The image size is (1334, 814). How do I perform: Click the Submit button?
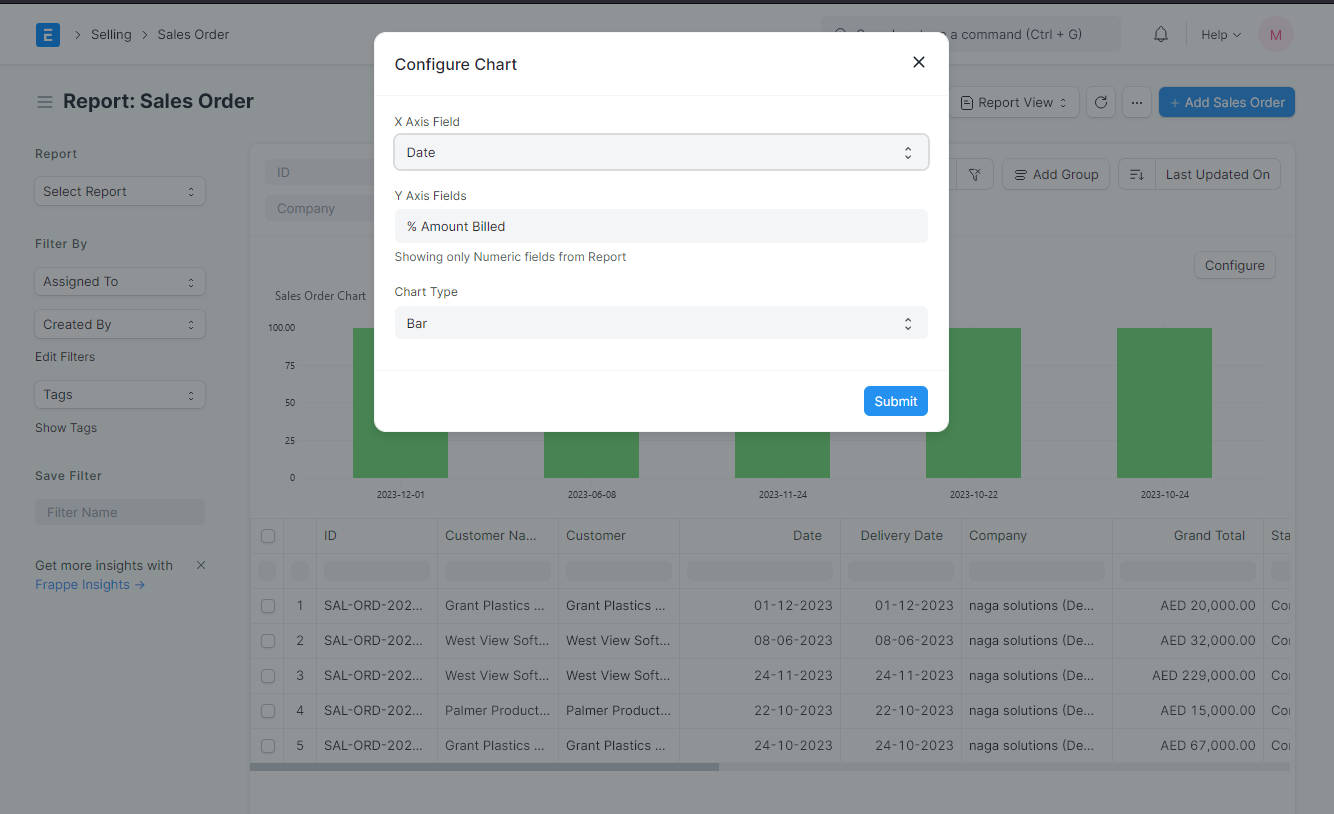(895, 400)
